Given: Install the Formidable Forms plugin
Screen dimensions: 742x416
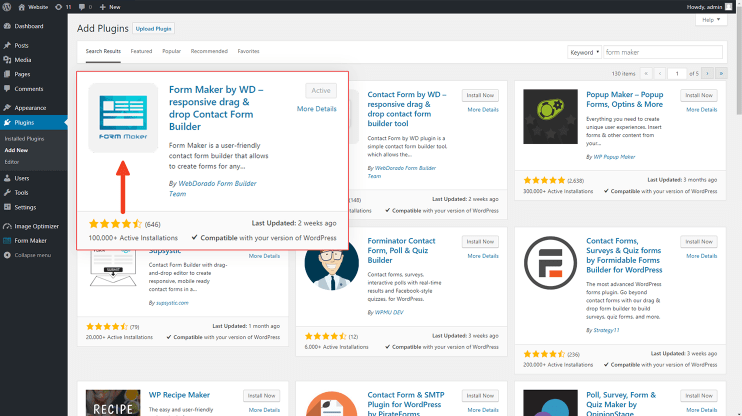Looking at the screenshot, I should (x=698, y=241).
